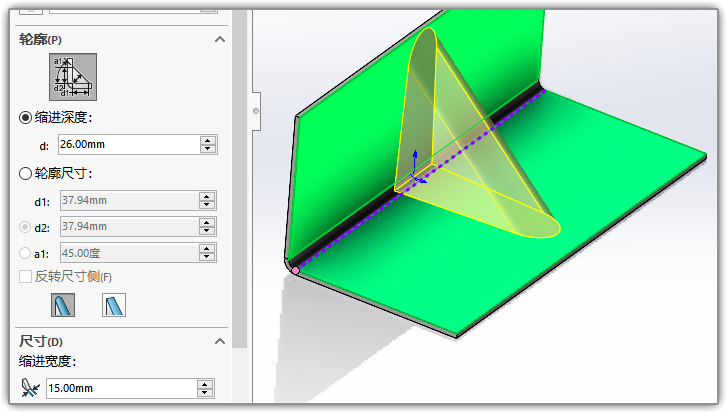Click the d depth field showing 26.00mm
Image resolution: width=727 pixels, height=413 pixels.
point(126,145)
